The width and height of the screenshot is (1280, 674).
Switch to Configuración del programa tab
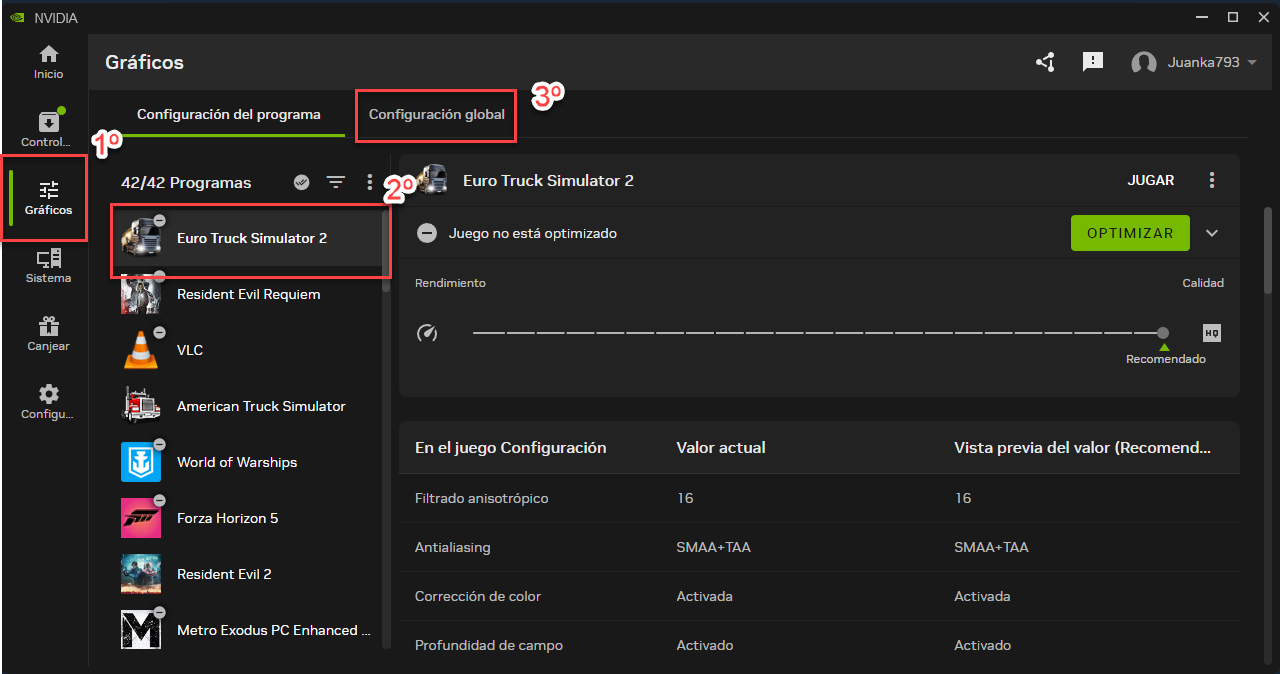(x=229, y=114)
